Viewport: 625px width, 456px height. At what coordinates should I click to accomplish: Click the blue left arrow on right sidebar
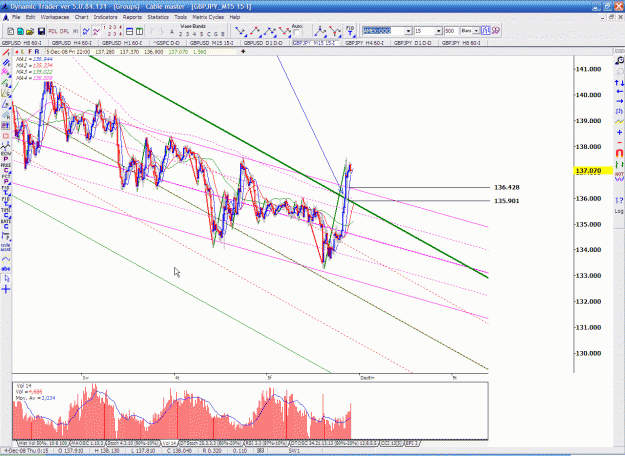619,92
